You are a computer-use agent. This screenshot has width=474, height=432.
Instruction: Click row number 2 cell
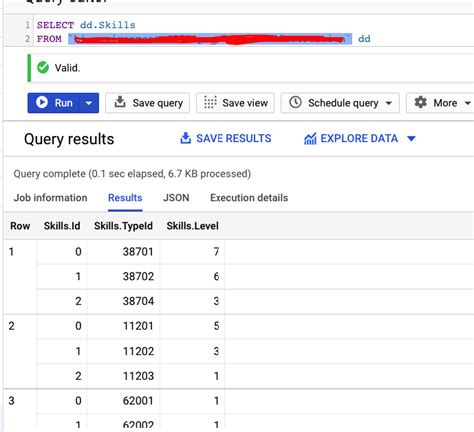pos(12,326)
